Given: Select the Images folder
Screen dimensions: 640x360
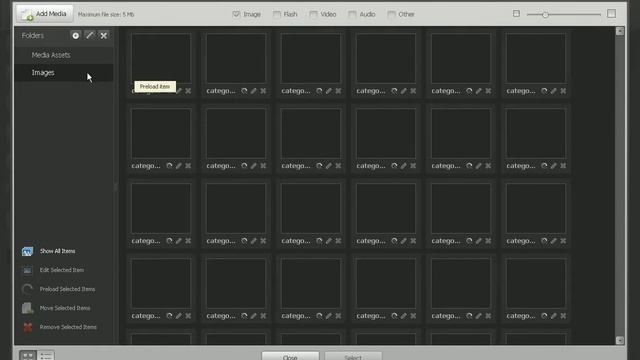Looking at the screenshot, I should (64, 73).
